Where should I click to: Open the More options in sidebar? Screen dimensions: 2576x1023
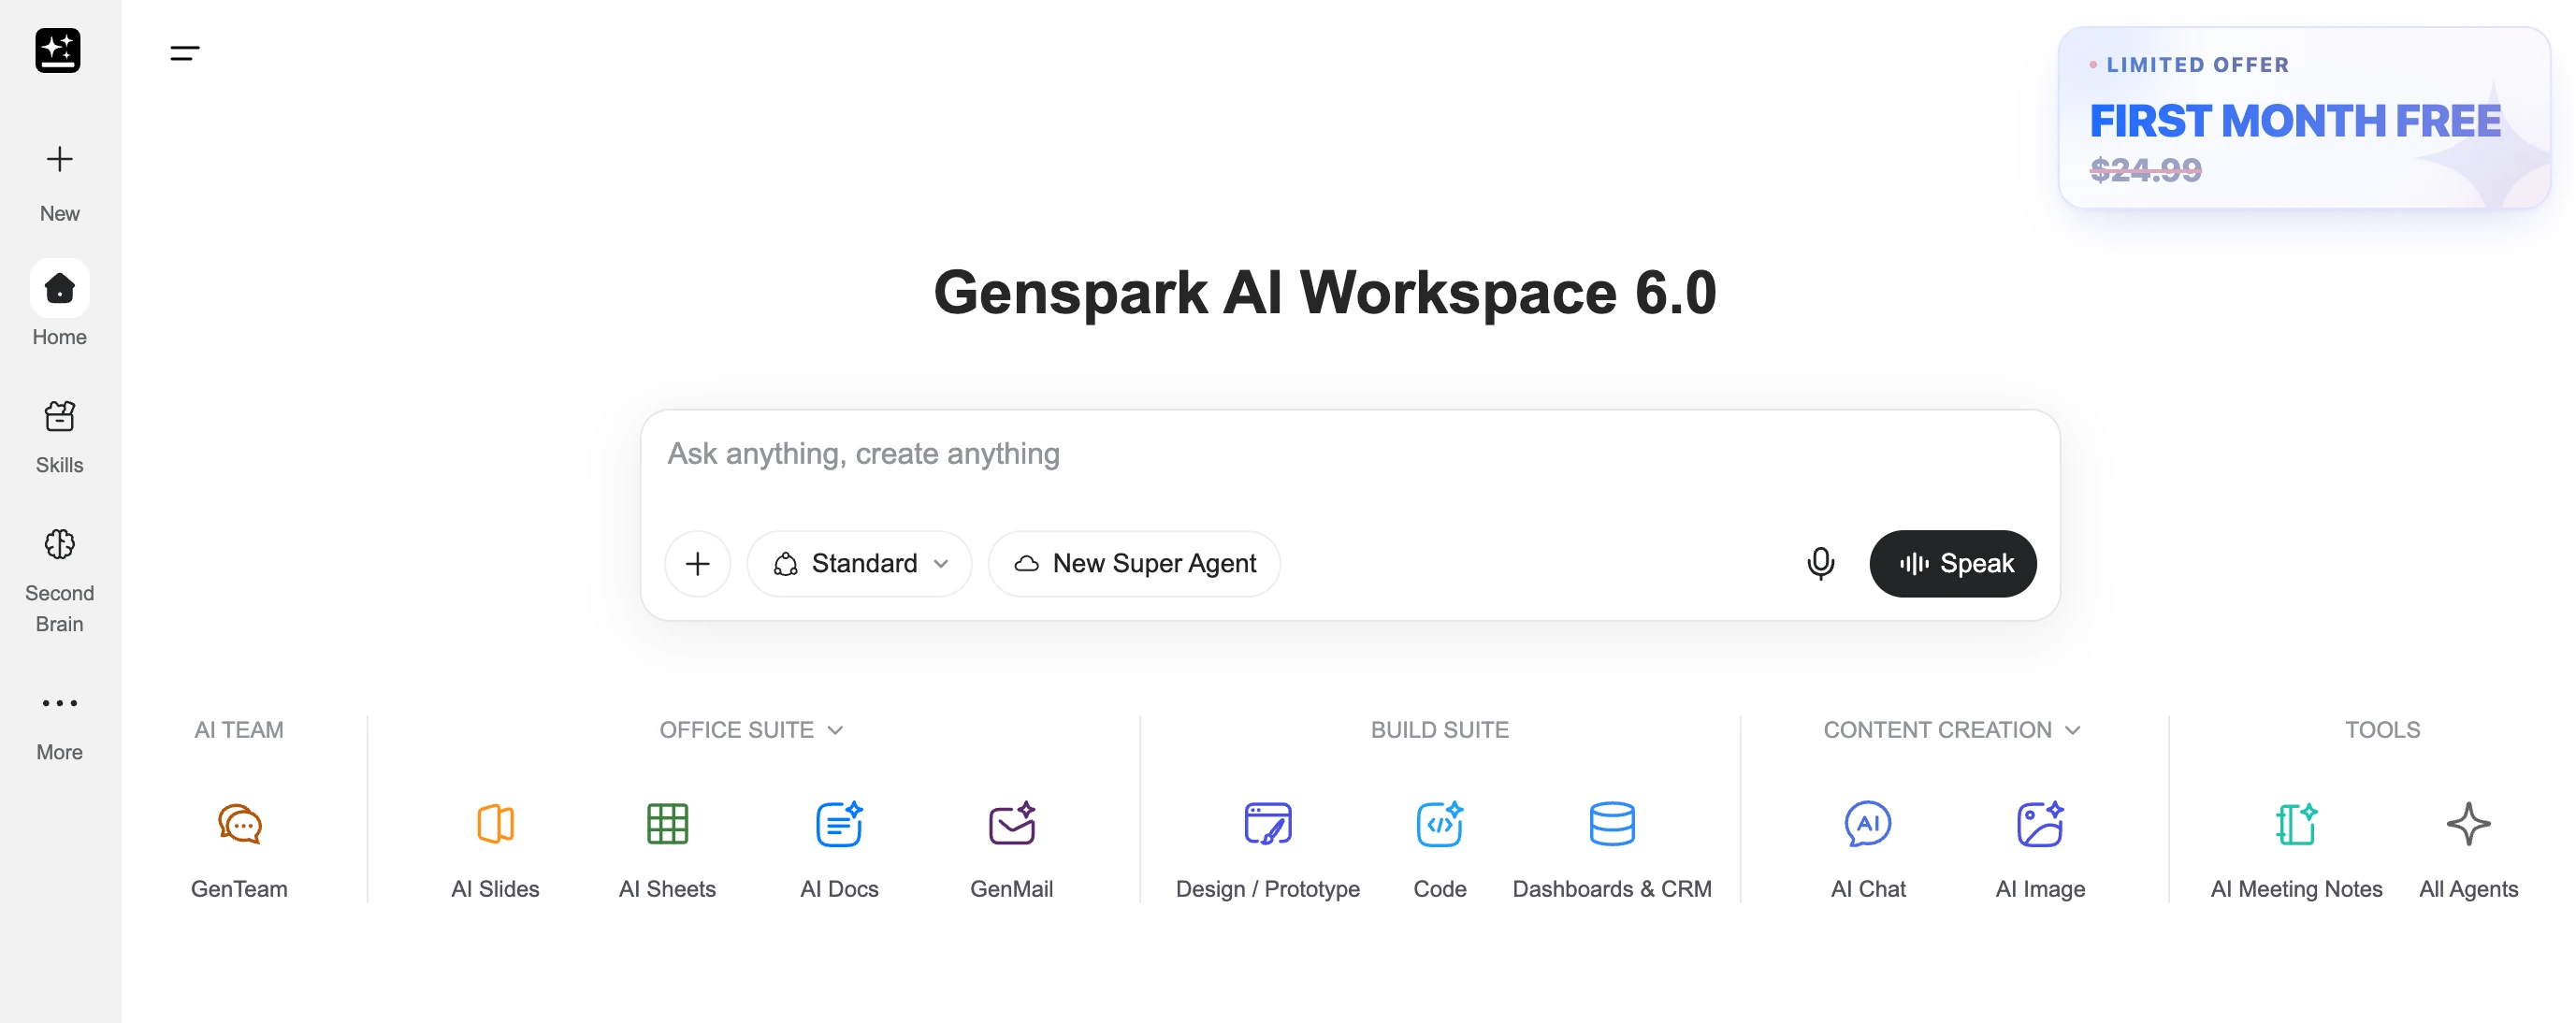[59, 727]
